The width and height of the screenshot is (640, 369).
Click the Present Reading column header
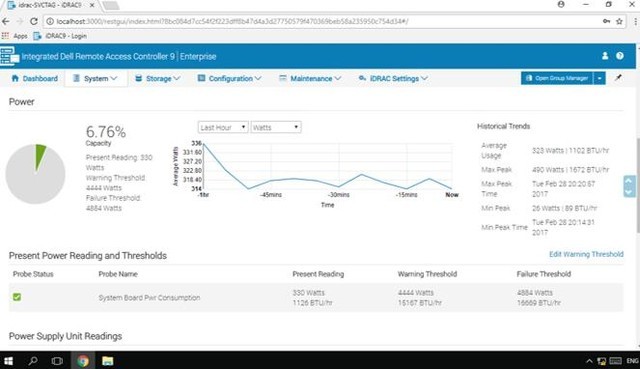[x=318, y=274]
